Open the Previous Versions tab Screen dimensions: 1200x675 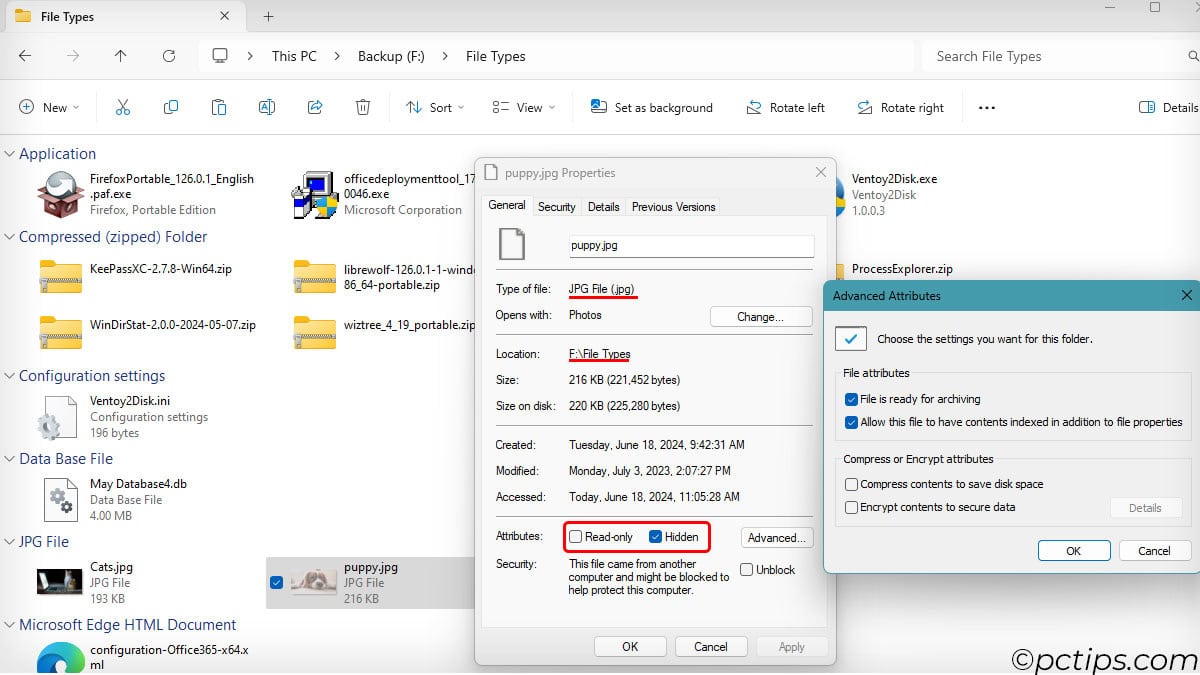point(673,207)
